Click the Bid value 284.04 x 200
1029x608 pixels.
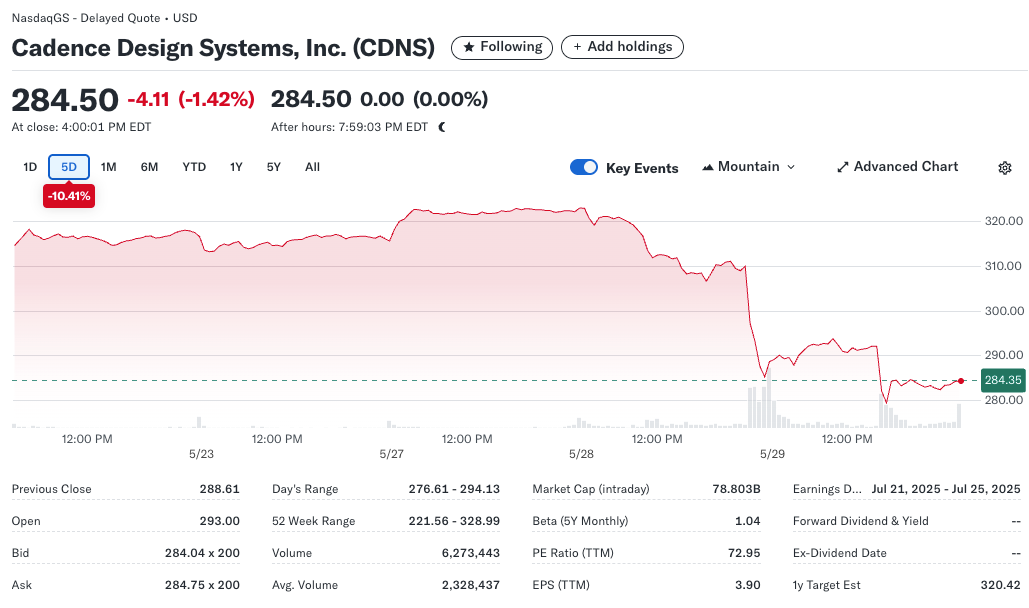pos(202,553)
